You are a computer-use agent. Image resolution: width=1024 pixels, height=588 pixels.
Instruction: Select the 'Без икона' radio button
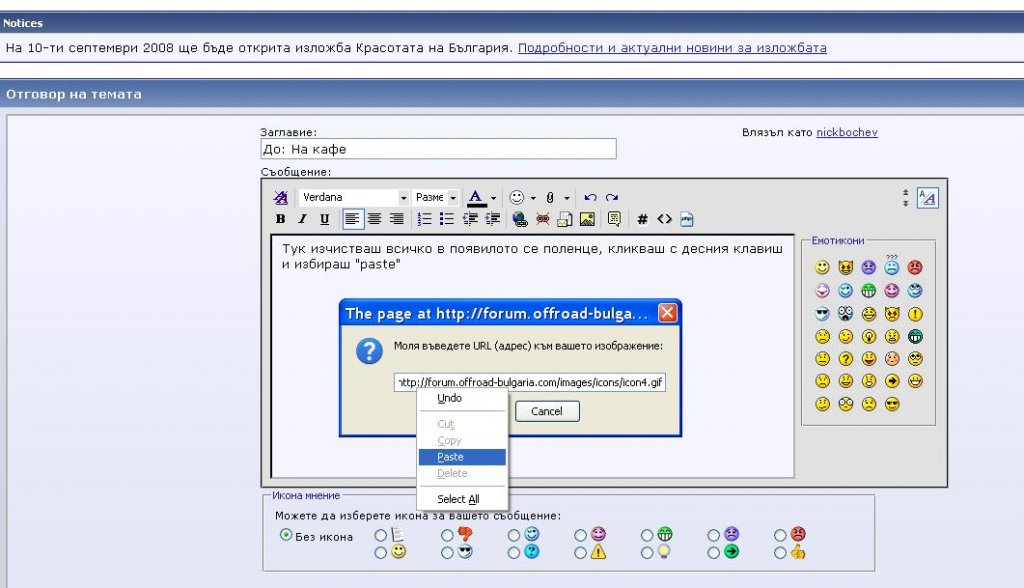(x=285, y=535)
